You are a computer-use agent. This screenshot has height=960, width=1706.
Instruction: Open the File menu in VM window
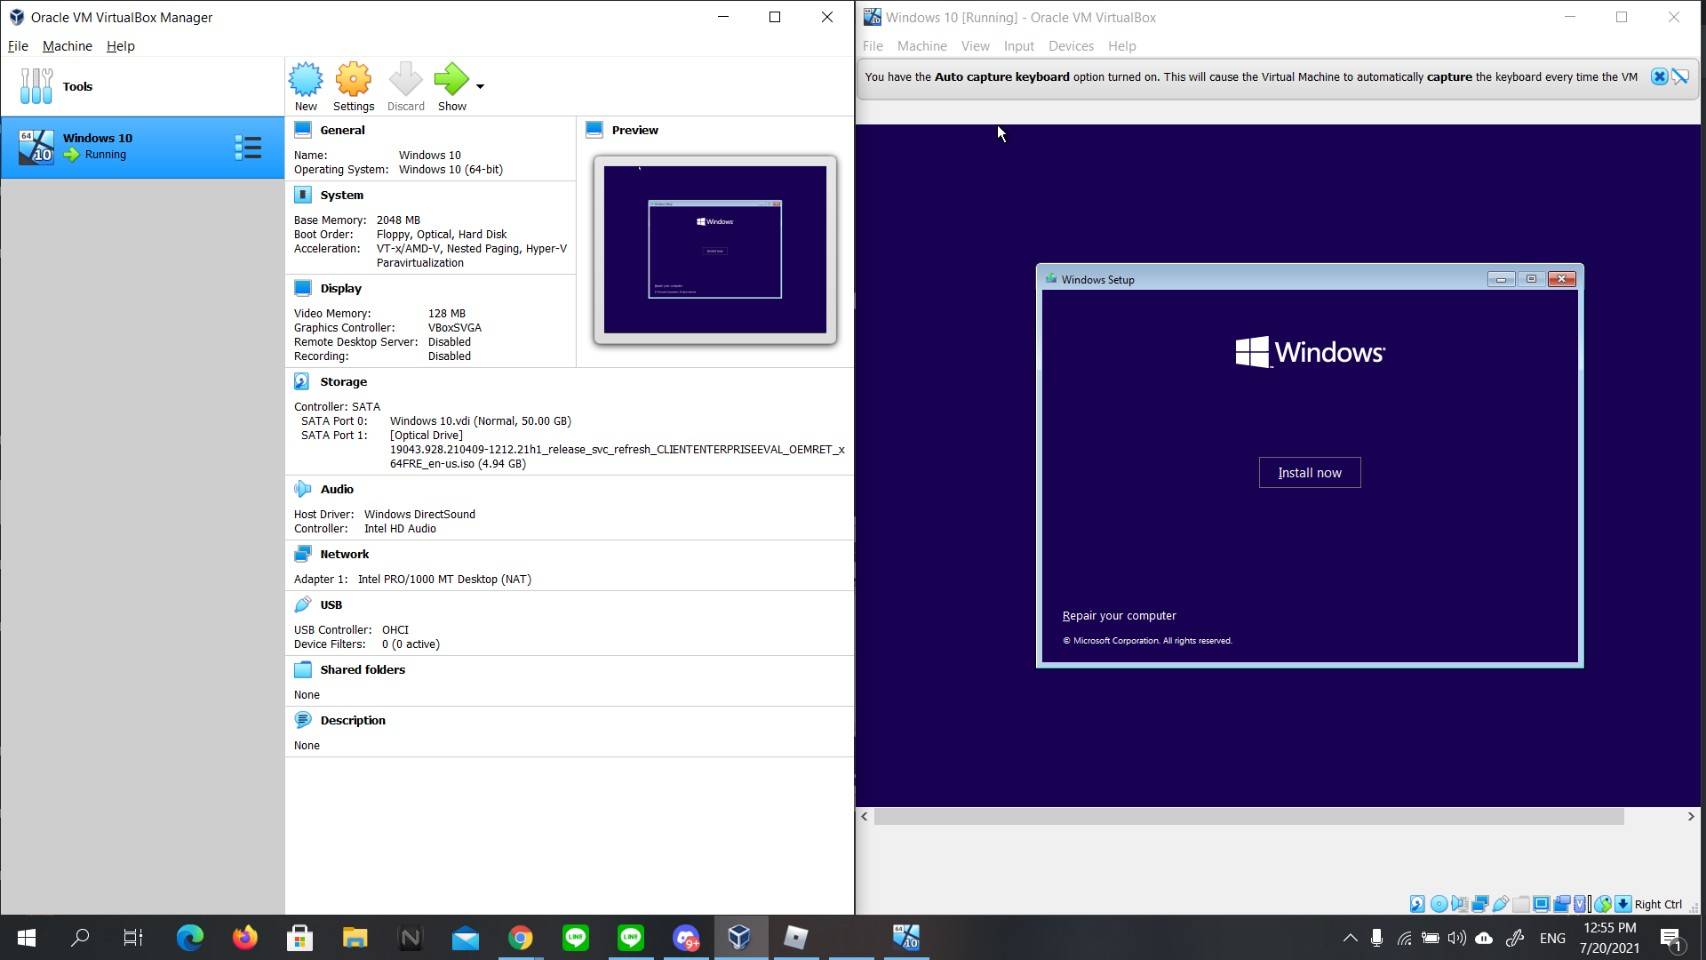(x=873, y=46)
